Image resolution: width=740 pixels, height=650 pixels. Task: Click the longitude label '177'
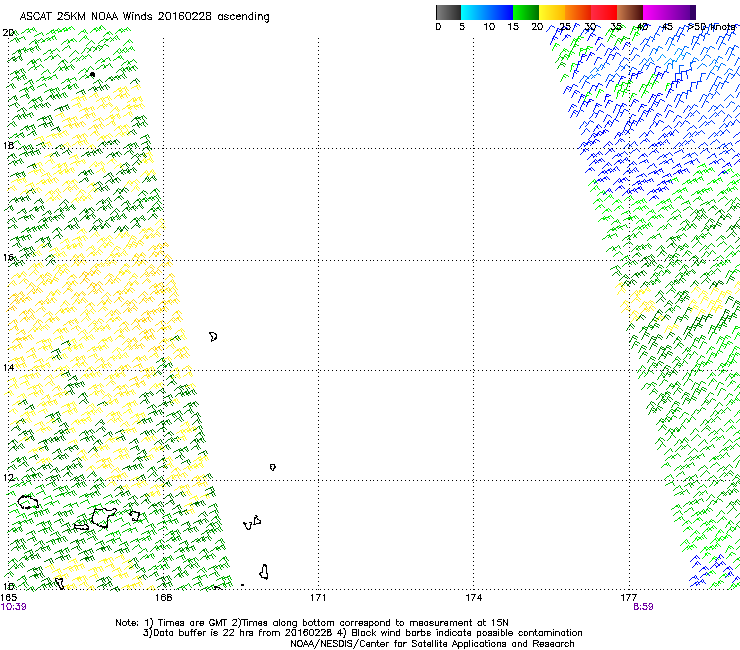(629, 598)
